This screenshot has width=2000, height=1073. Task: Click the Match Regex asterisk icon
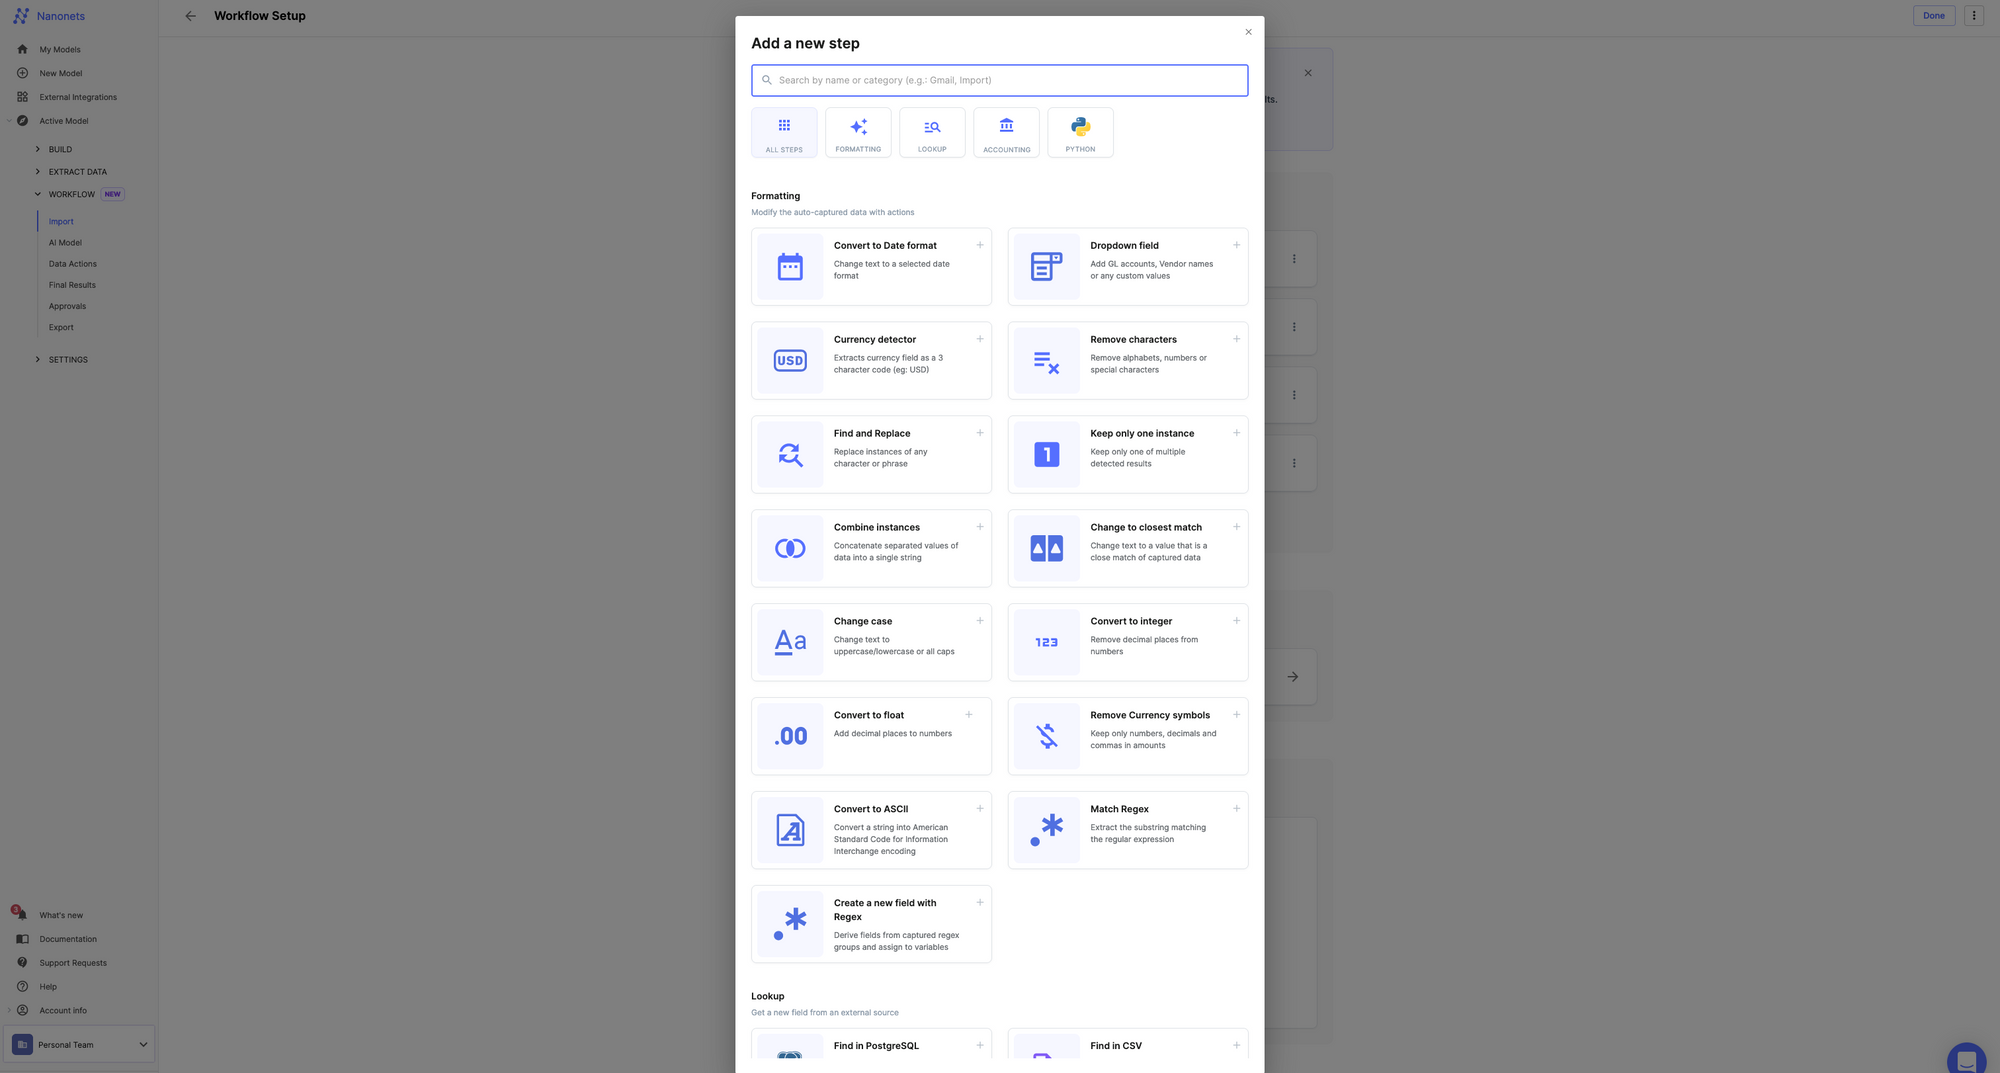(1046, 830)
